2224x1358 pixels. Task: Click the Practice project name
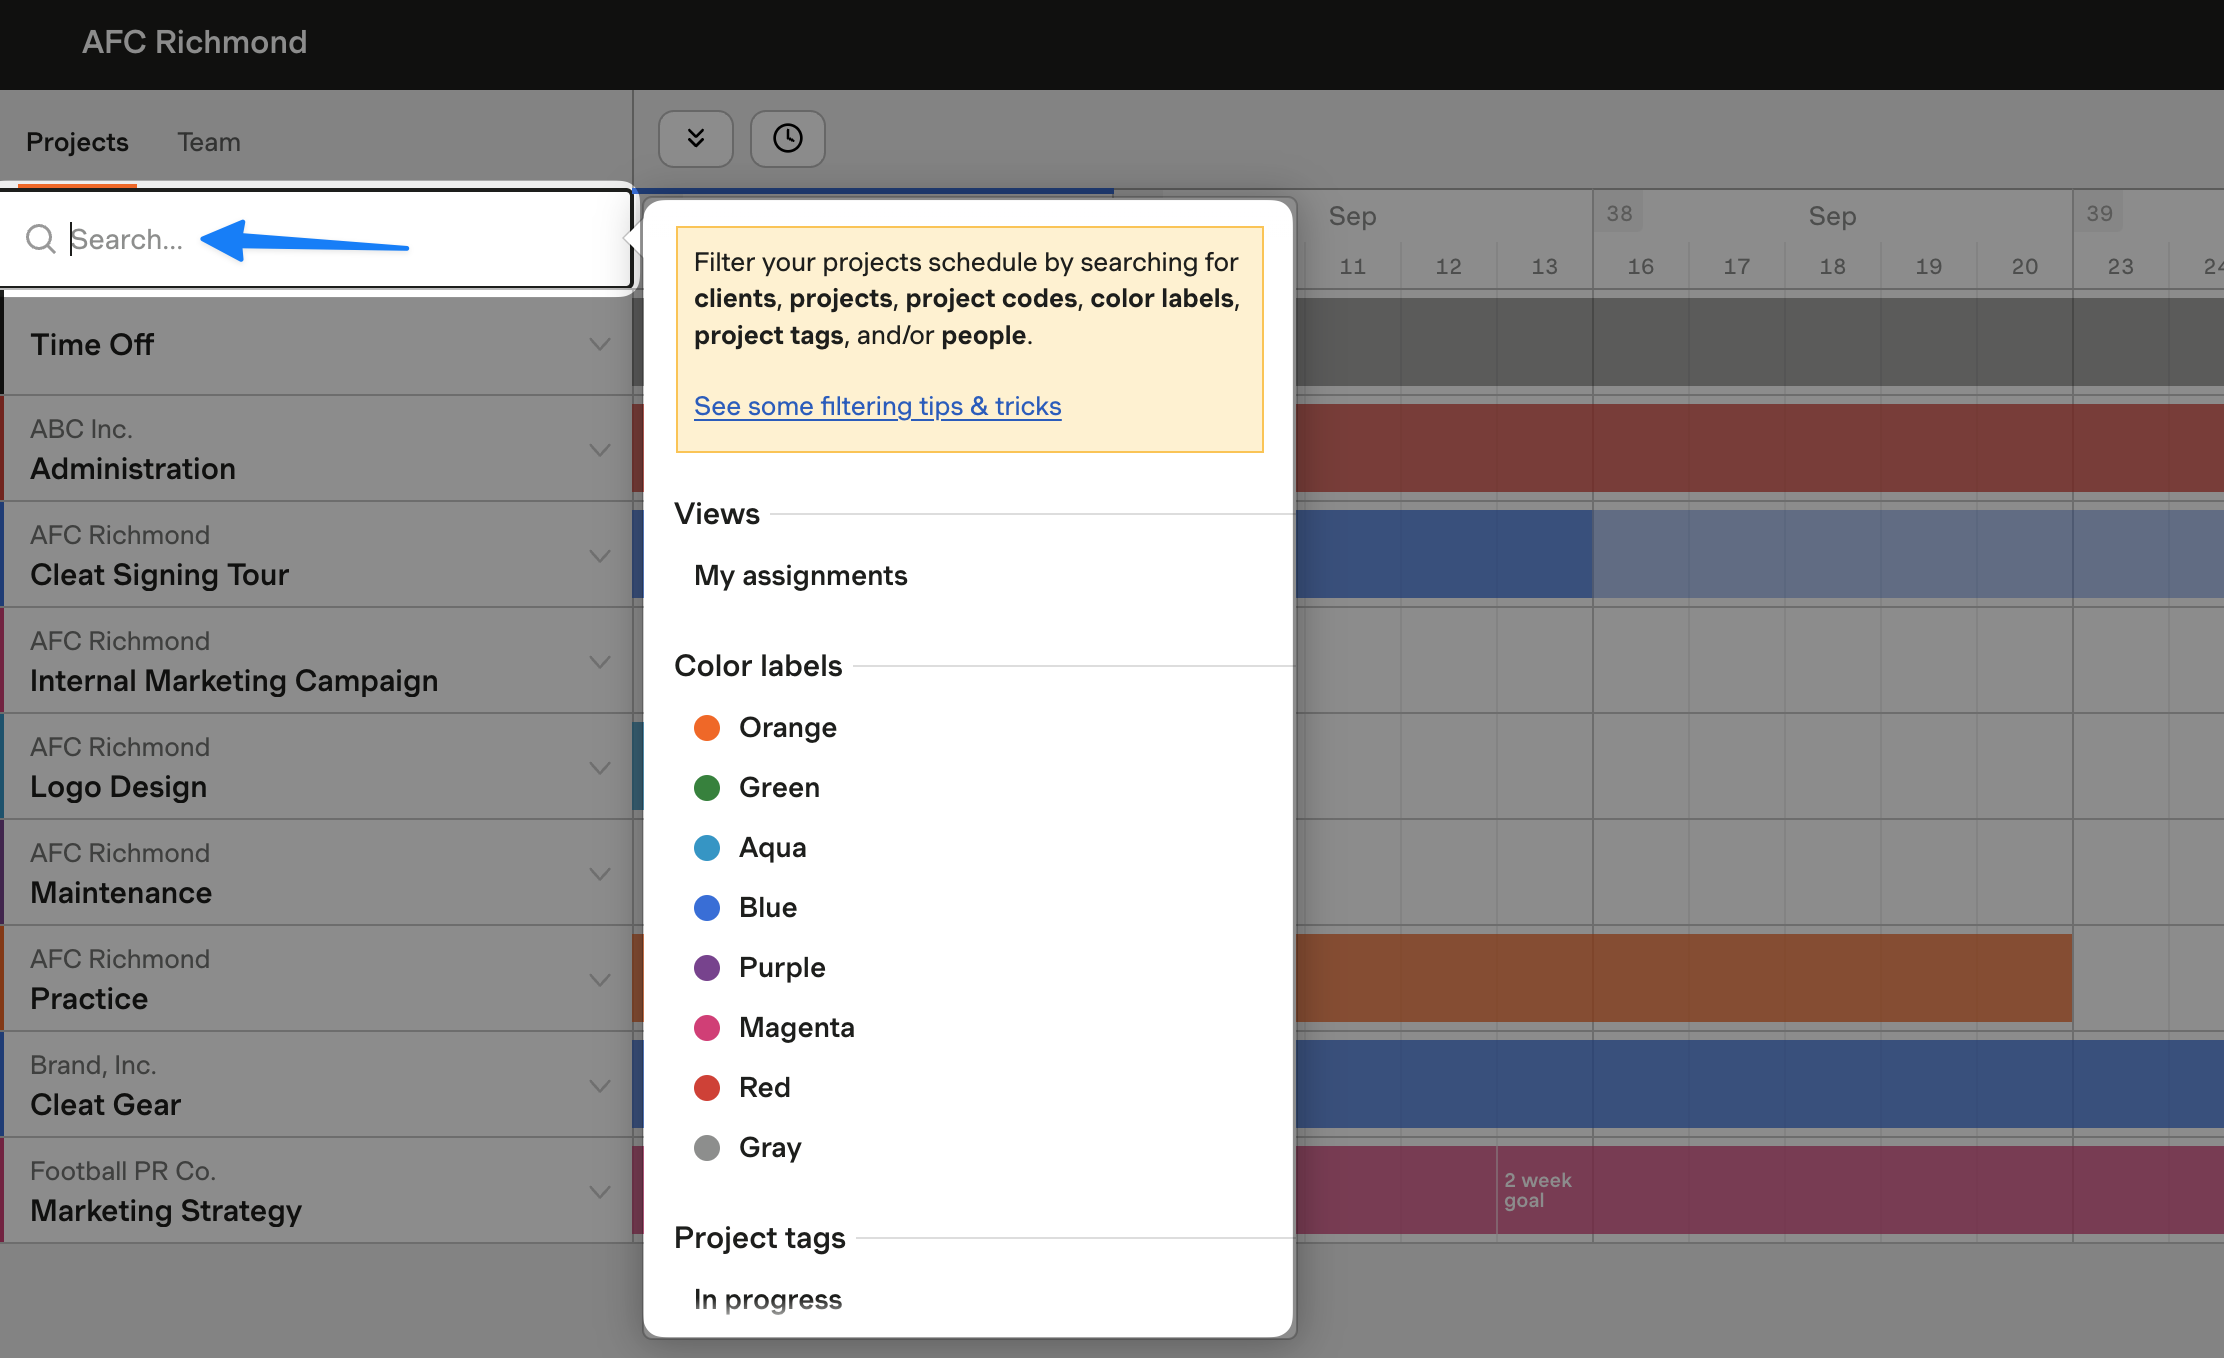click(89, 999)
